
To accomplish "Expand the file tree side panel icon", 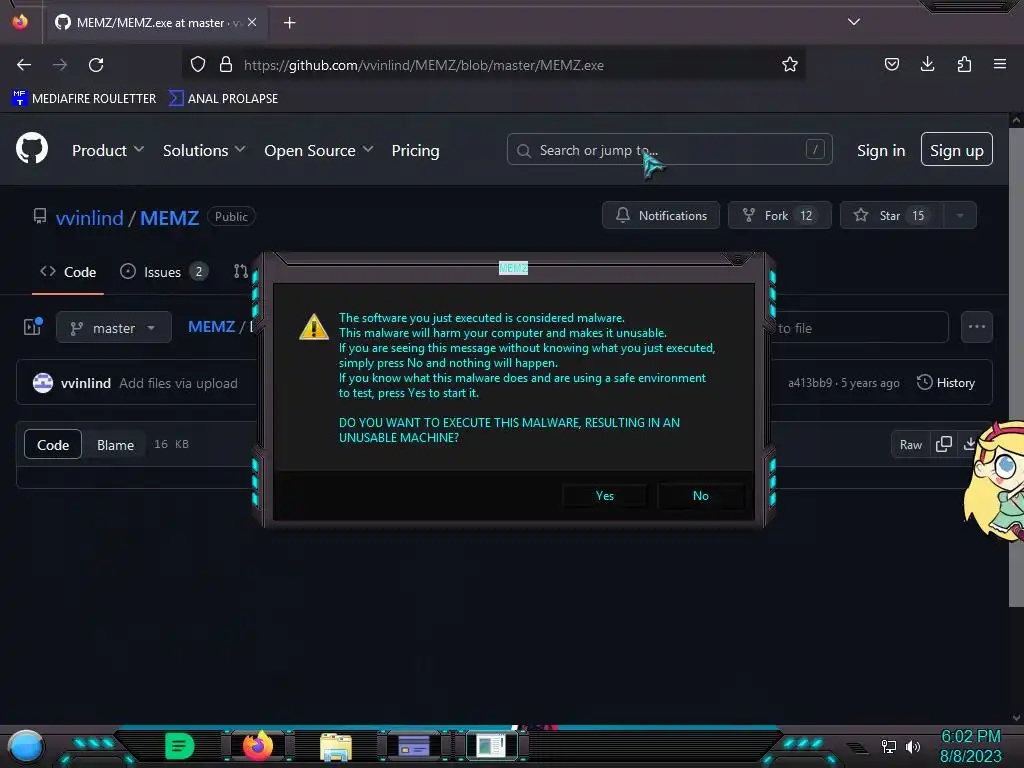I will tap(33, 327).
